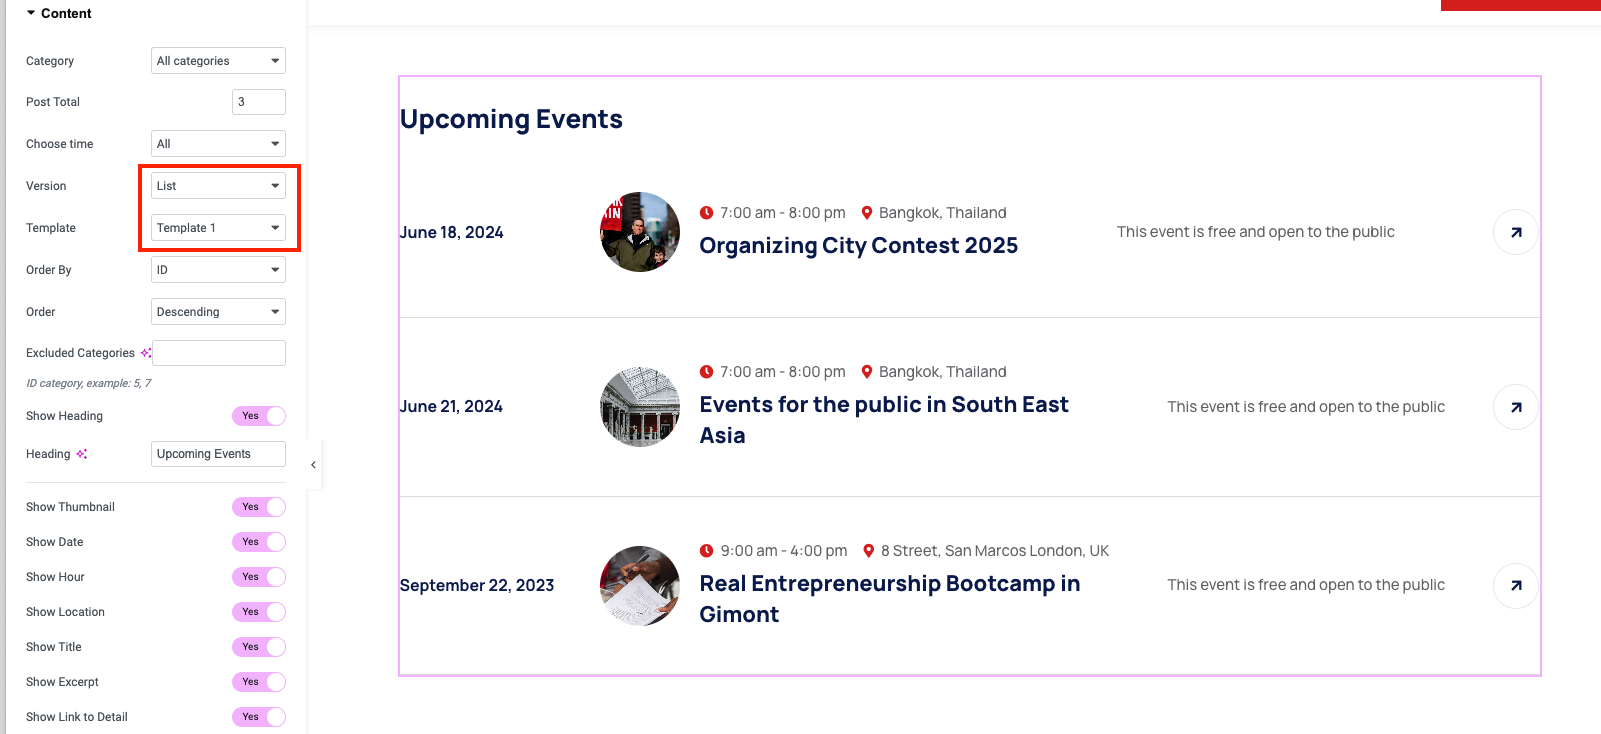Open the Version dropdown set to List

click(218, 186)
